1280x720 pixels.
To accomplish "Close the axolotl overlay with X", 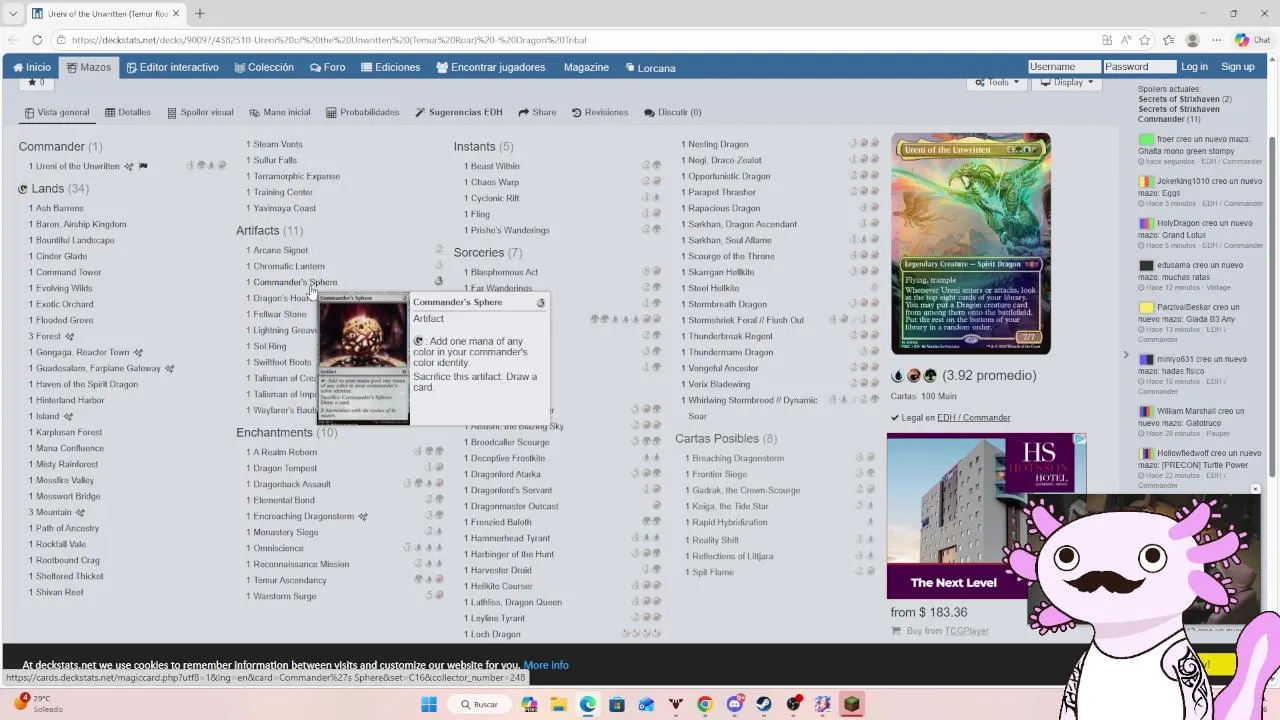I will [1255, 490].
